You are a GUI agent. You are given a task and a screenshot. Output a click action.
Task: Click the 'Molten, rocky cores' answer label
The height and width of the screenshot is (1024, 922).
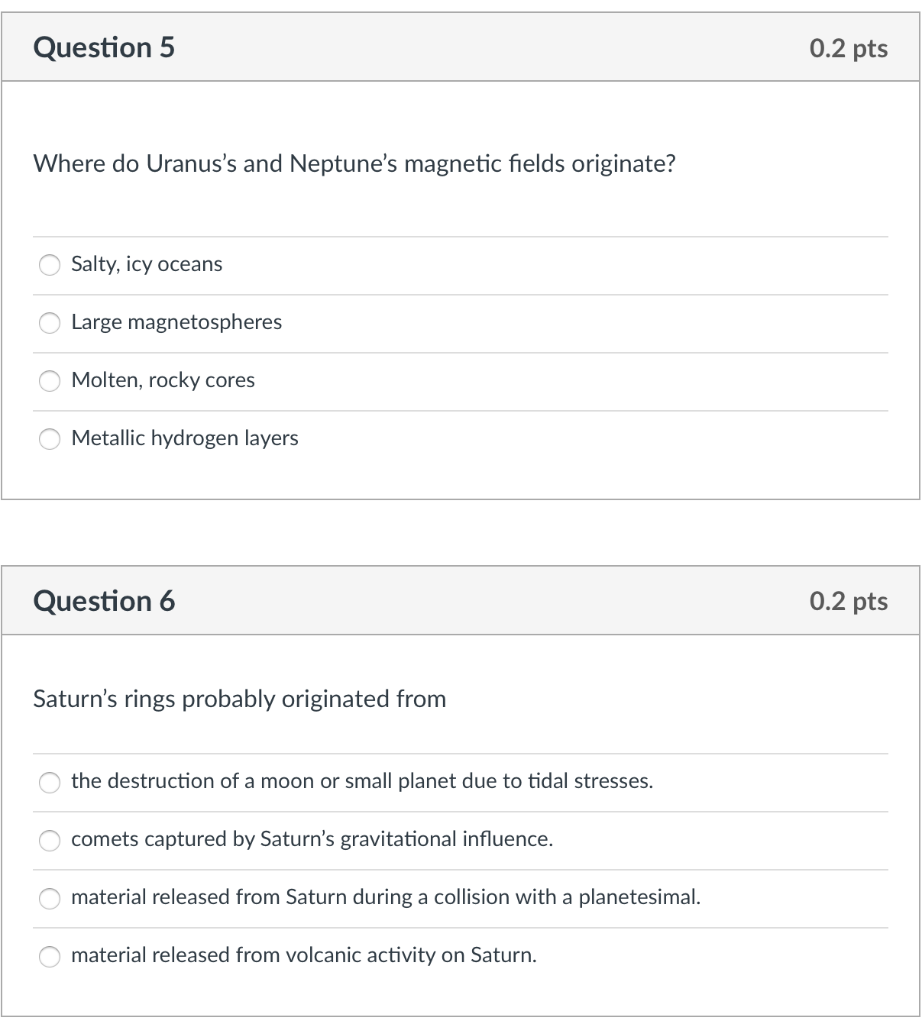163,380
